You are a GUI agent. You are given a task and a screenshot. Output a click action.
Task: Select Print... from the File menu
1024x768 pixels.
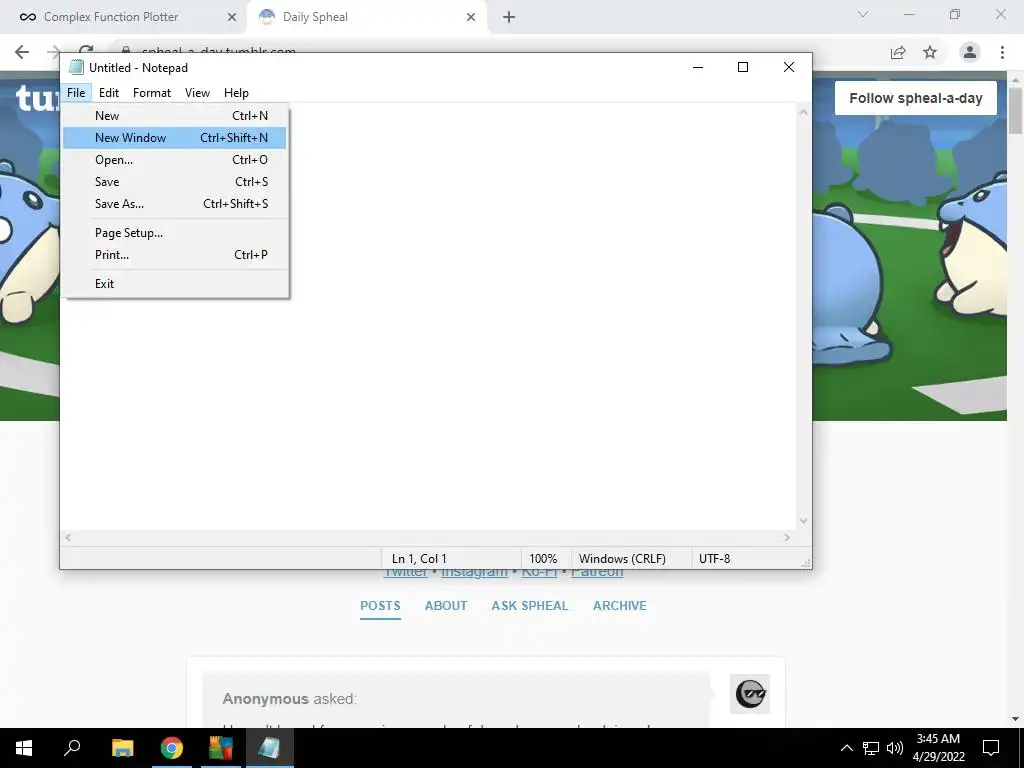coord(174,255)
